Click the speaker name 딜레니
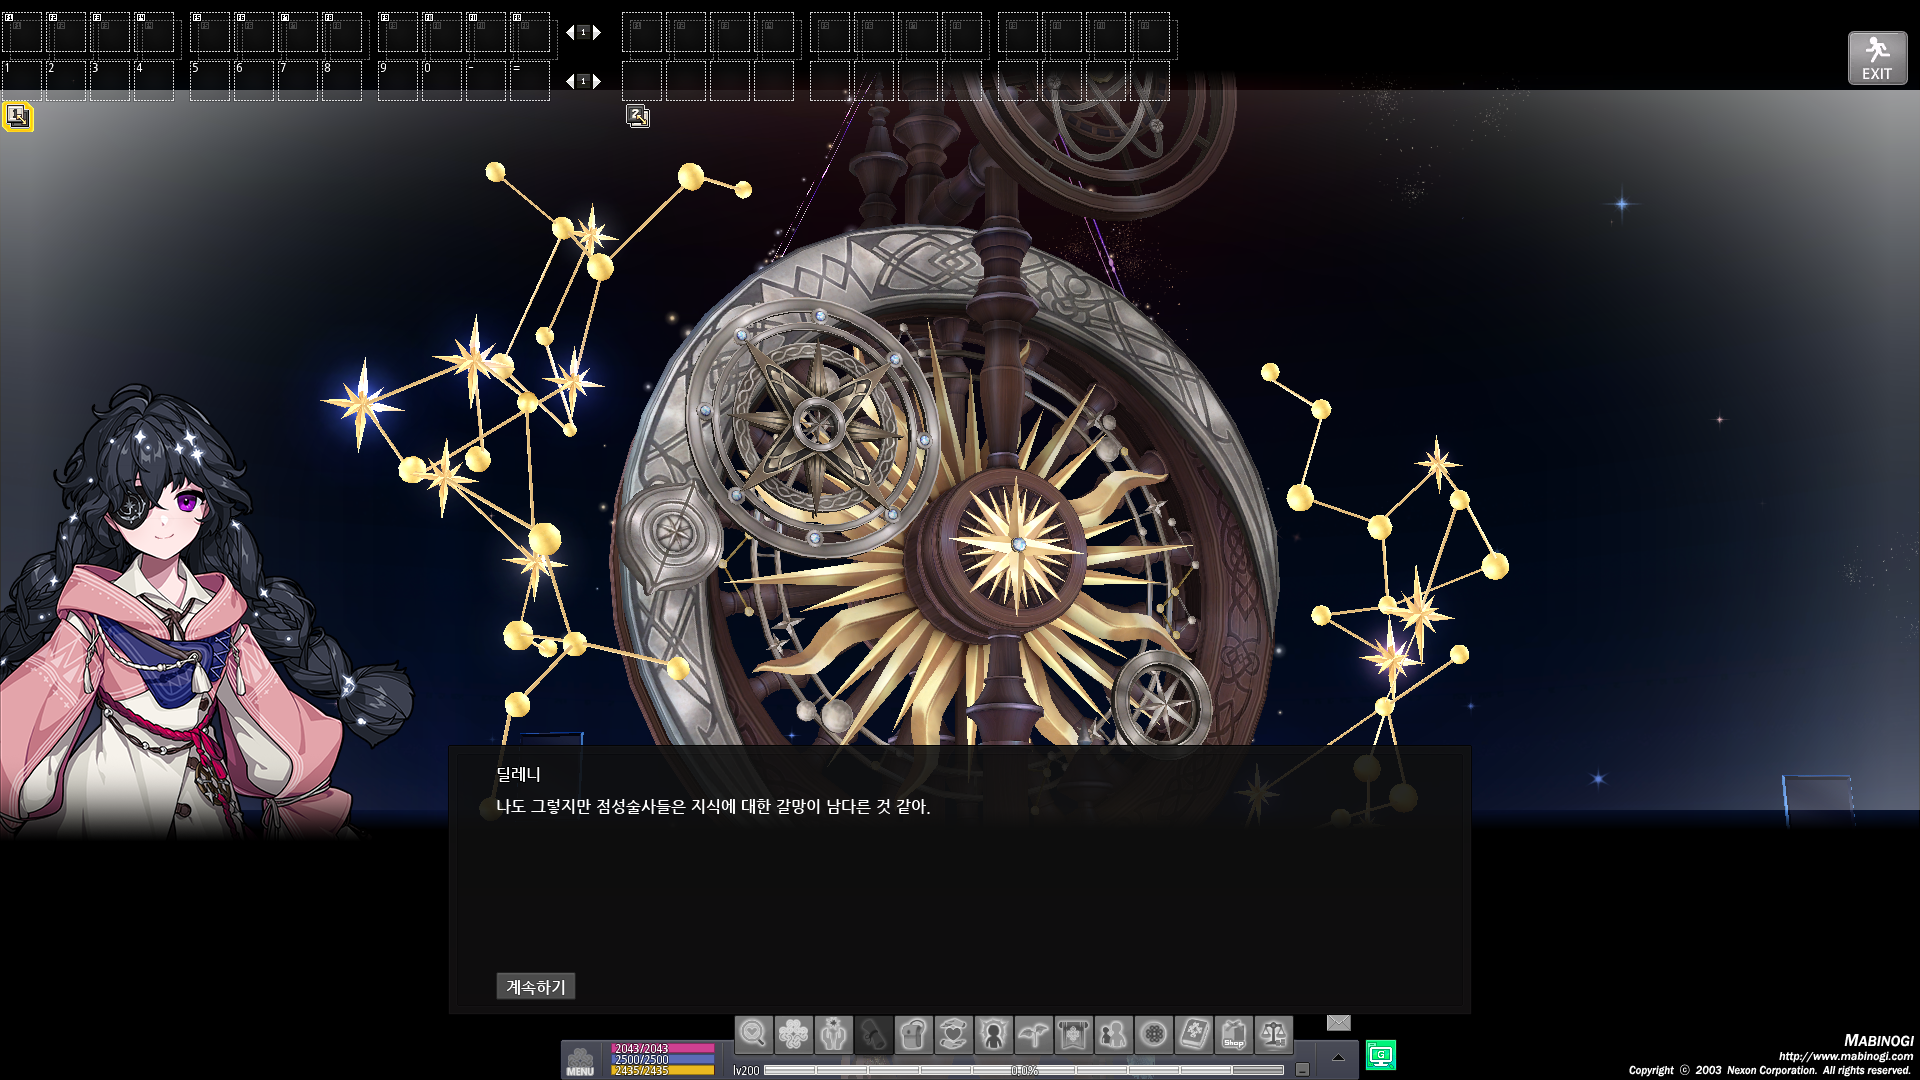The width and height of the screenshot is (1920, 1080). click(518, 774)
